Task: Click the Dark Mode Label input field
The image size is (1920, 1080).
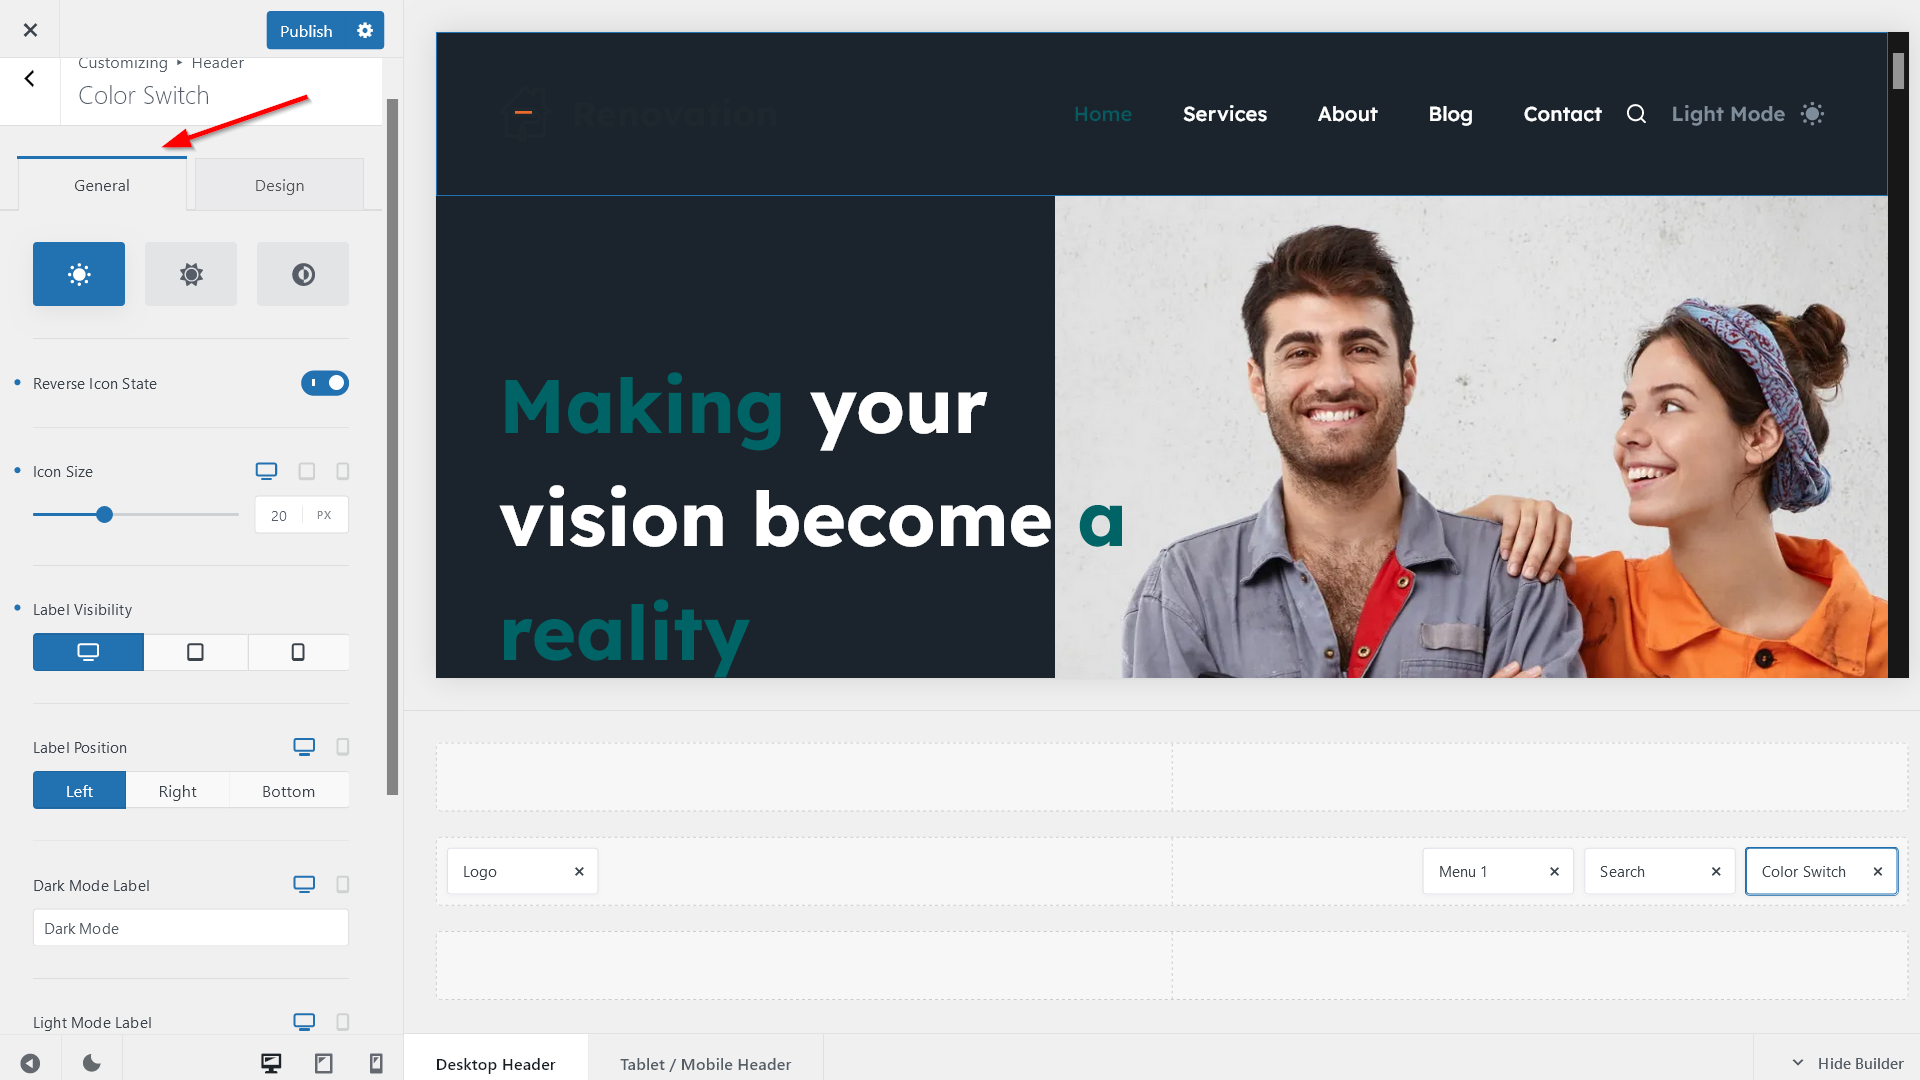Action: [191, 927]
